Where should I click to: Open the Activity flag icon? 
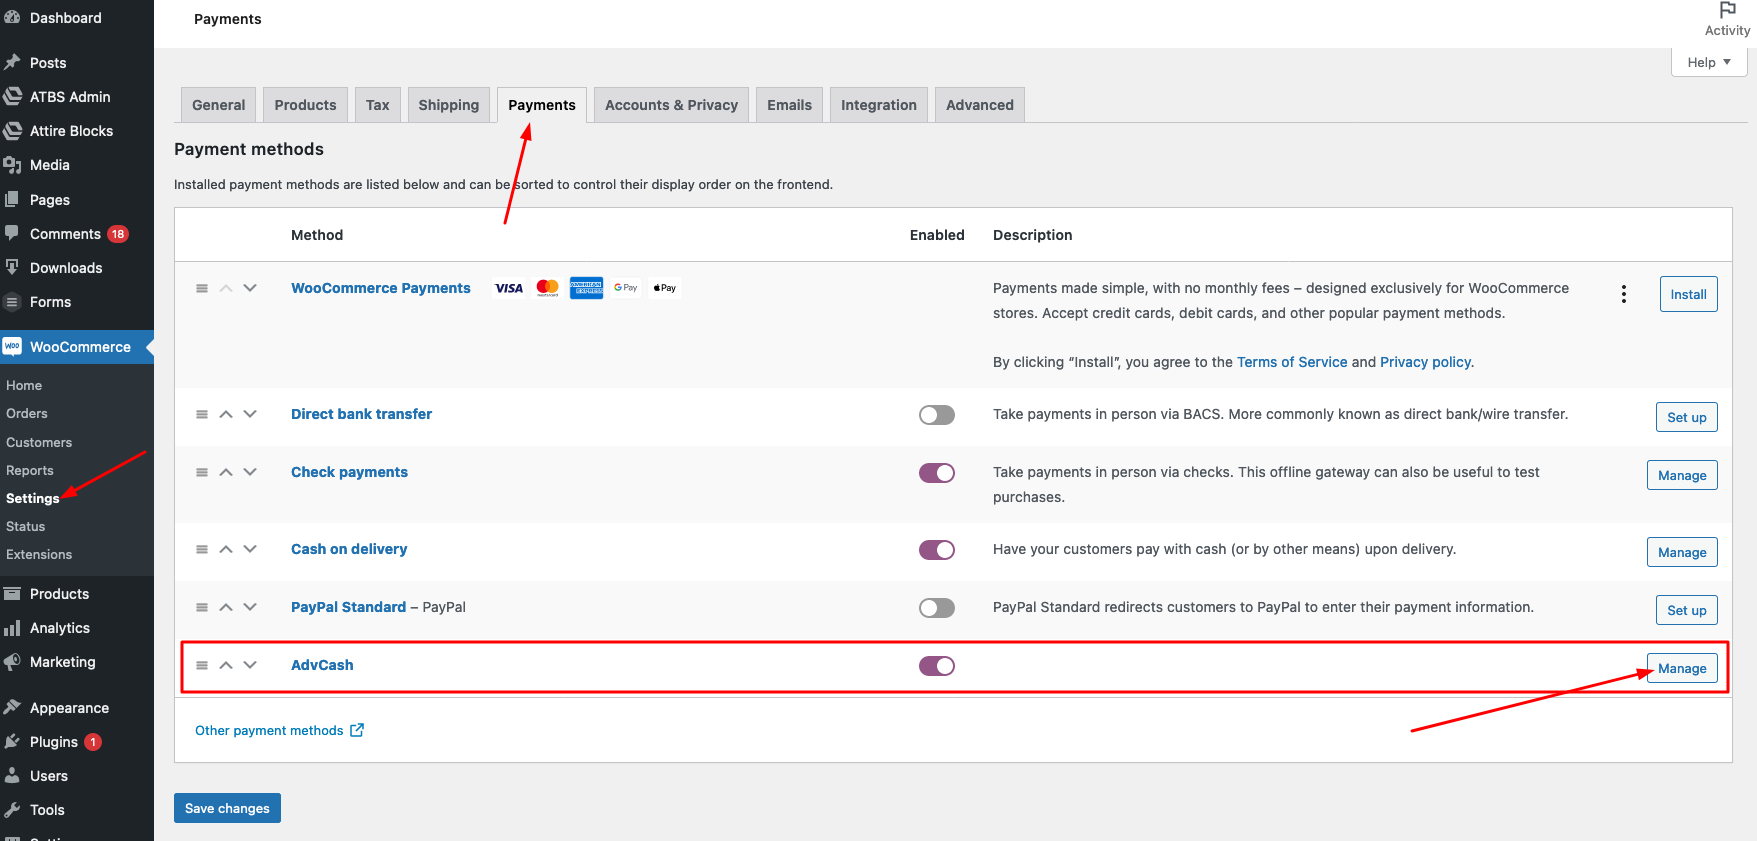[1727, 10]
